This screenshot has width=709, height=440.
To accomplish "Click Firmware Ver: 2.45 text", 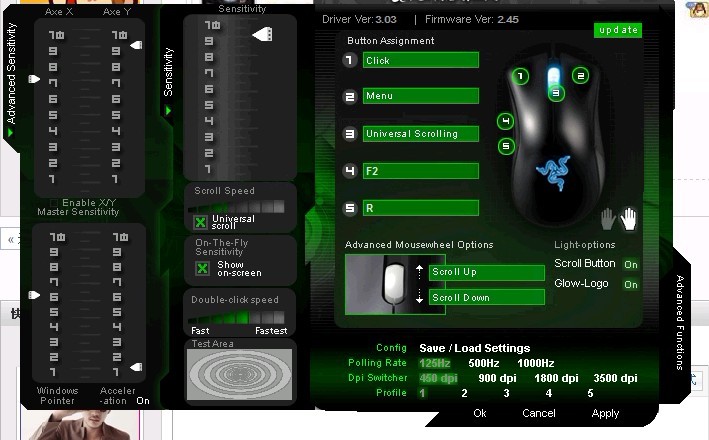I will [x=472, y=19].
